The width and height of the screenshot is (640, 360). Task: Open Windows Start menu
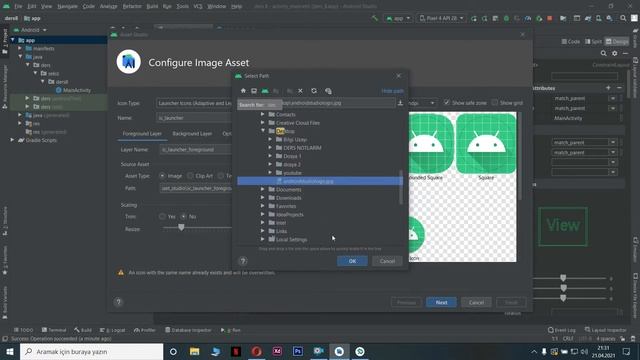click(x=10, y=351)
